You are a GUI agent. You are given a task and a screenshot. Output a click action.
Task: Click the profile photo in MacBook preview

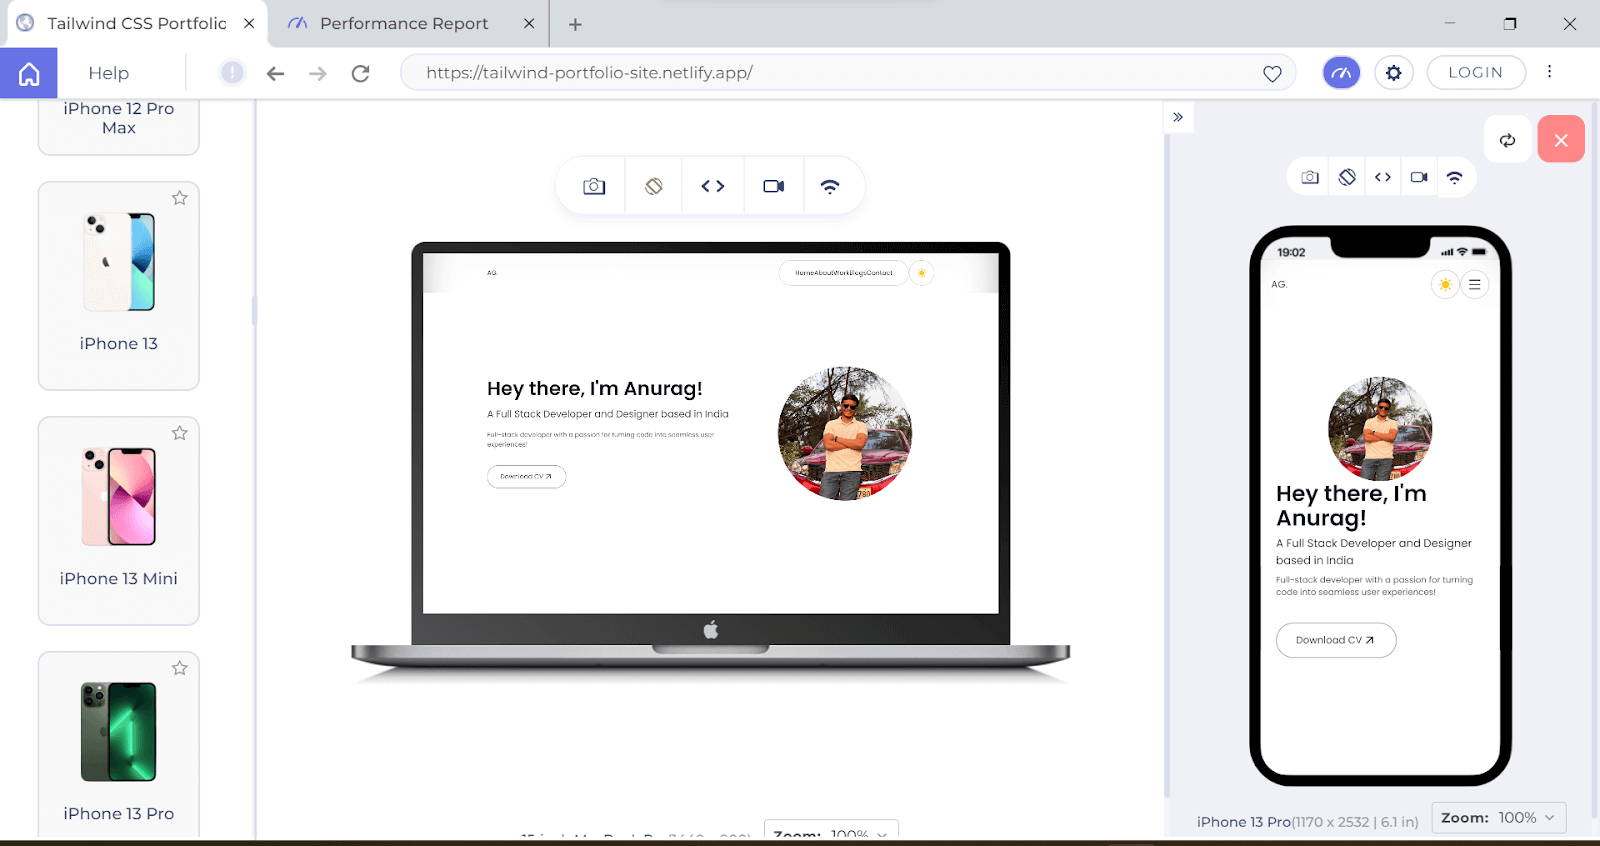[845, 434]
